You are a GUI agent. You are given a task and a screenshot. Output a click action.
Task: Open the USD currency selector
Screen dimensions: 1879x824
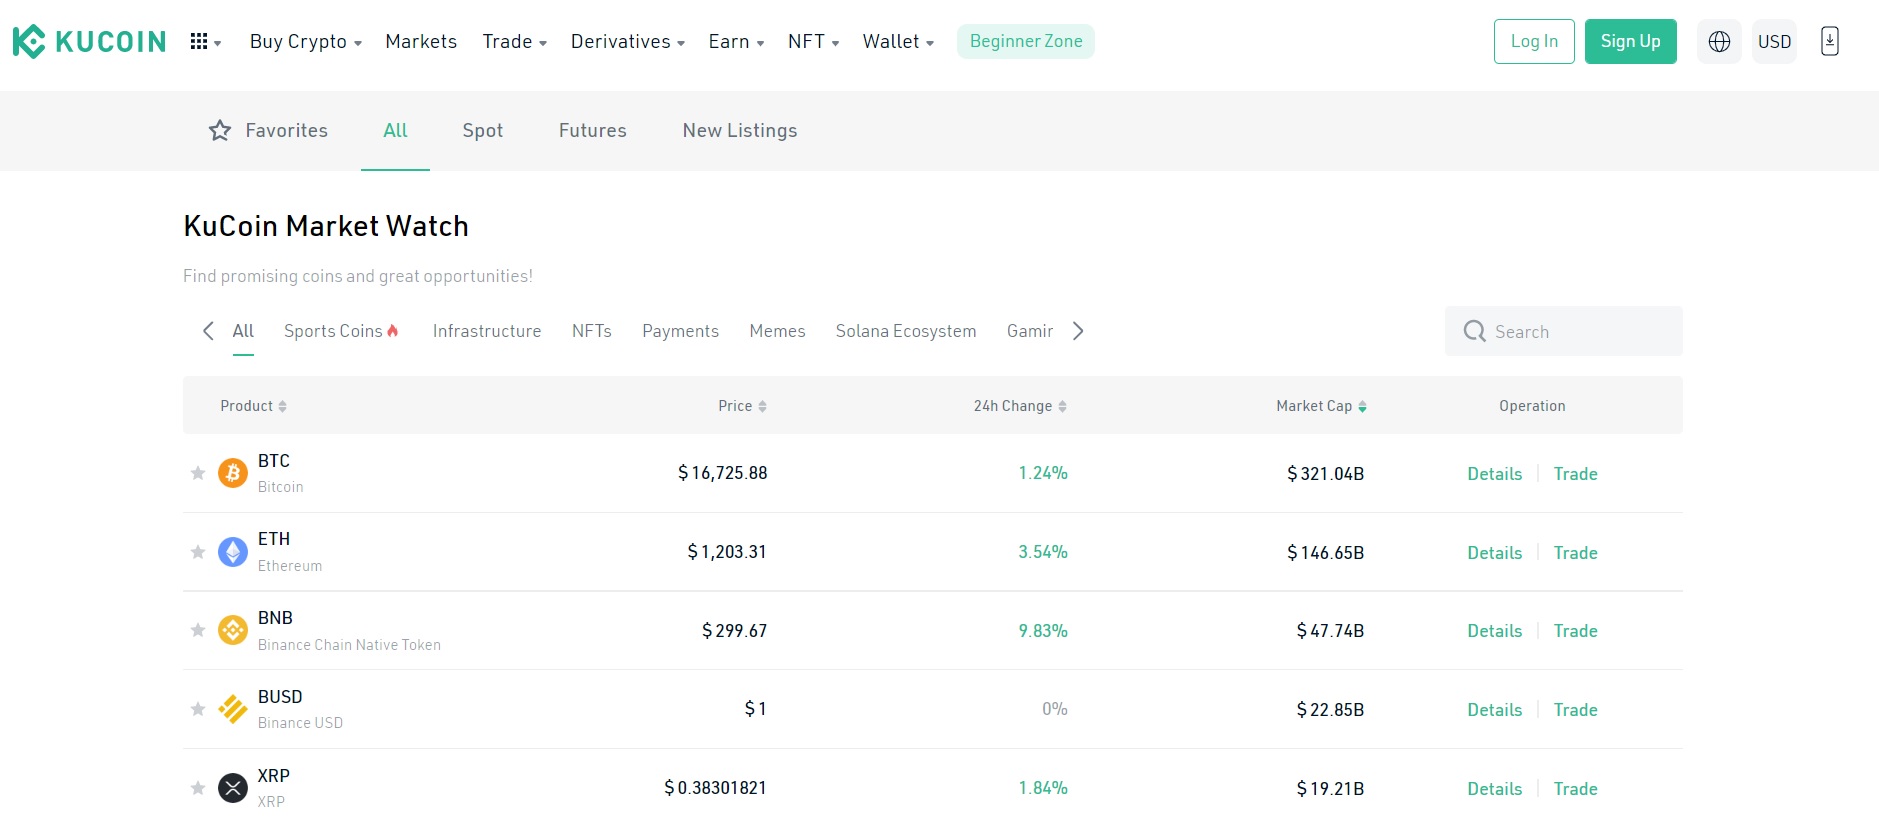click(1774, 42)
